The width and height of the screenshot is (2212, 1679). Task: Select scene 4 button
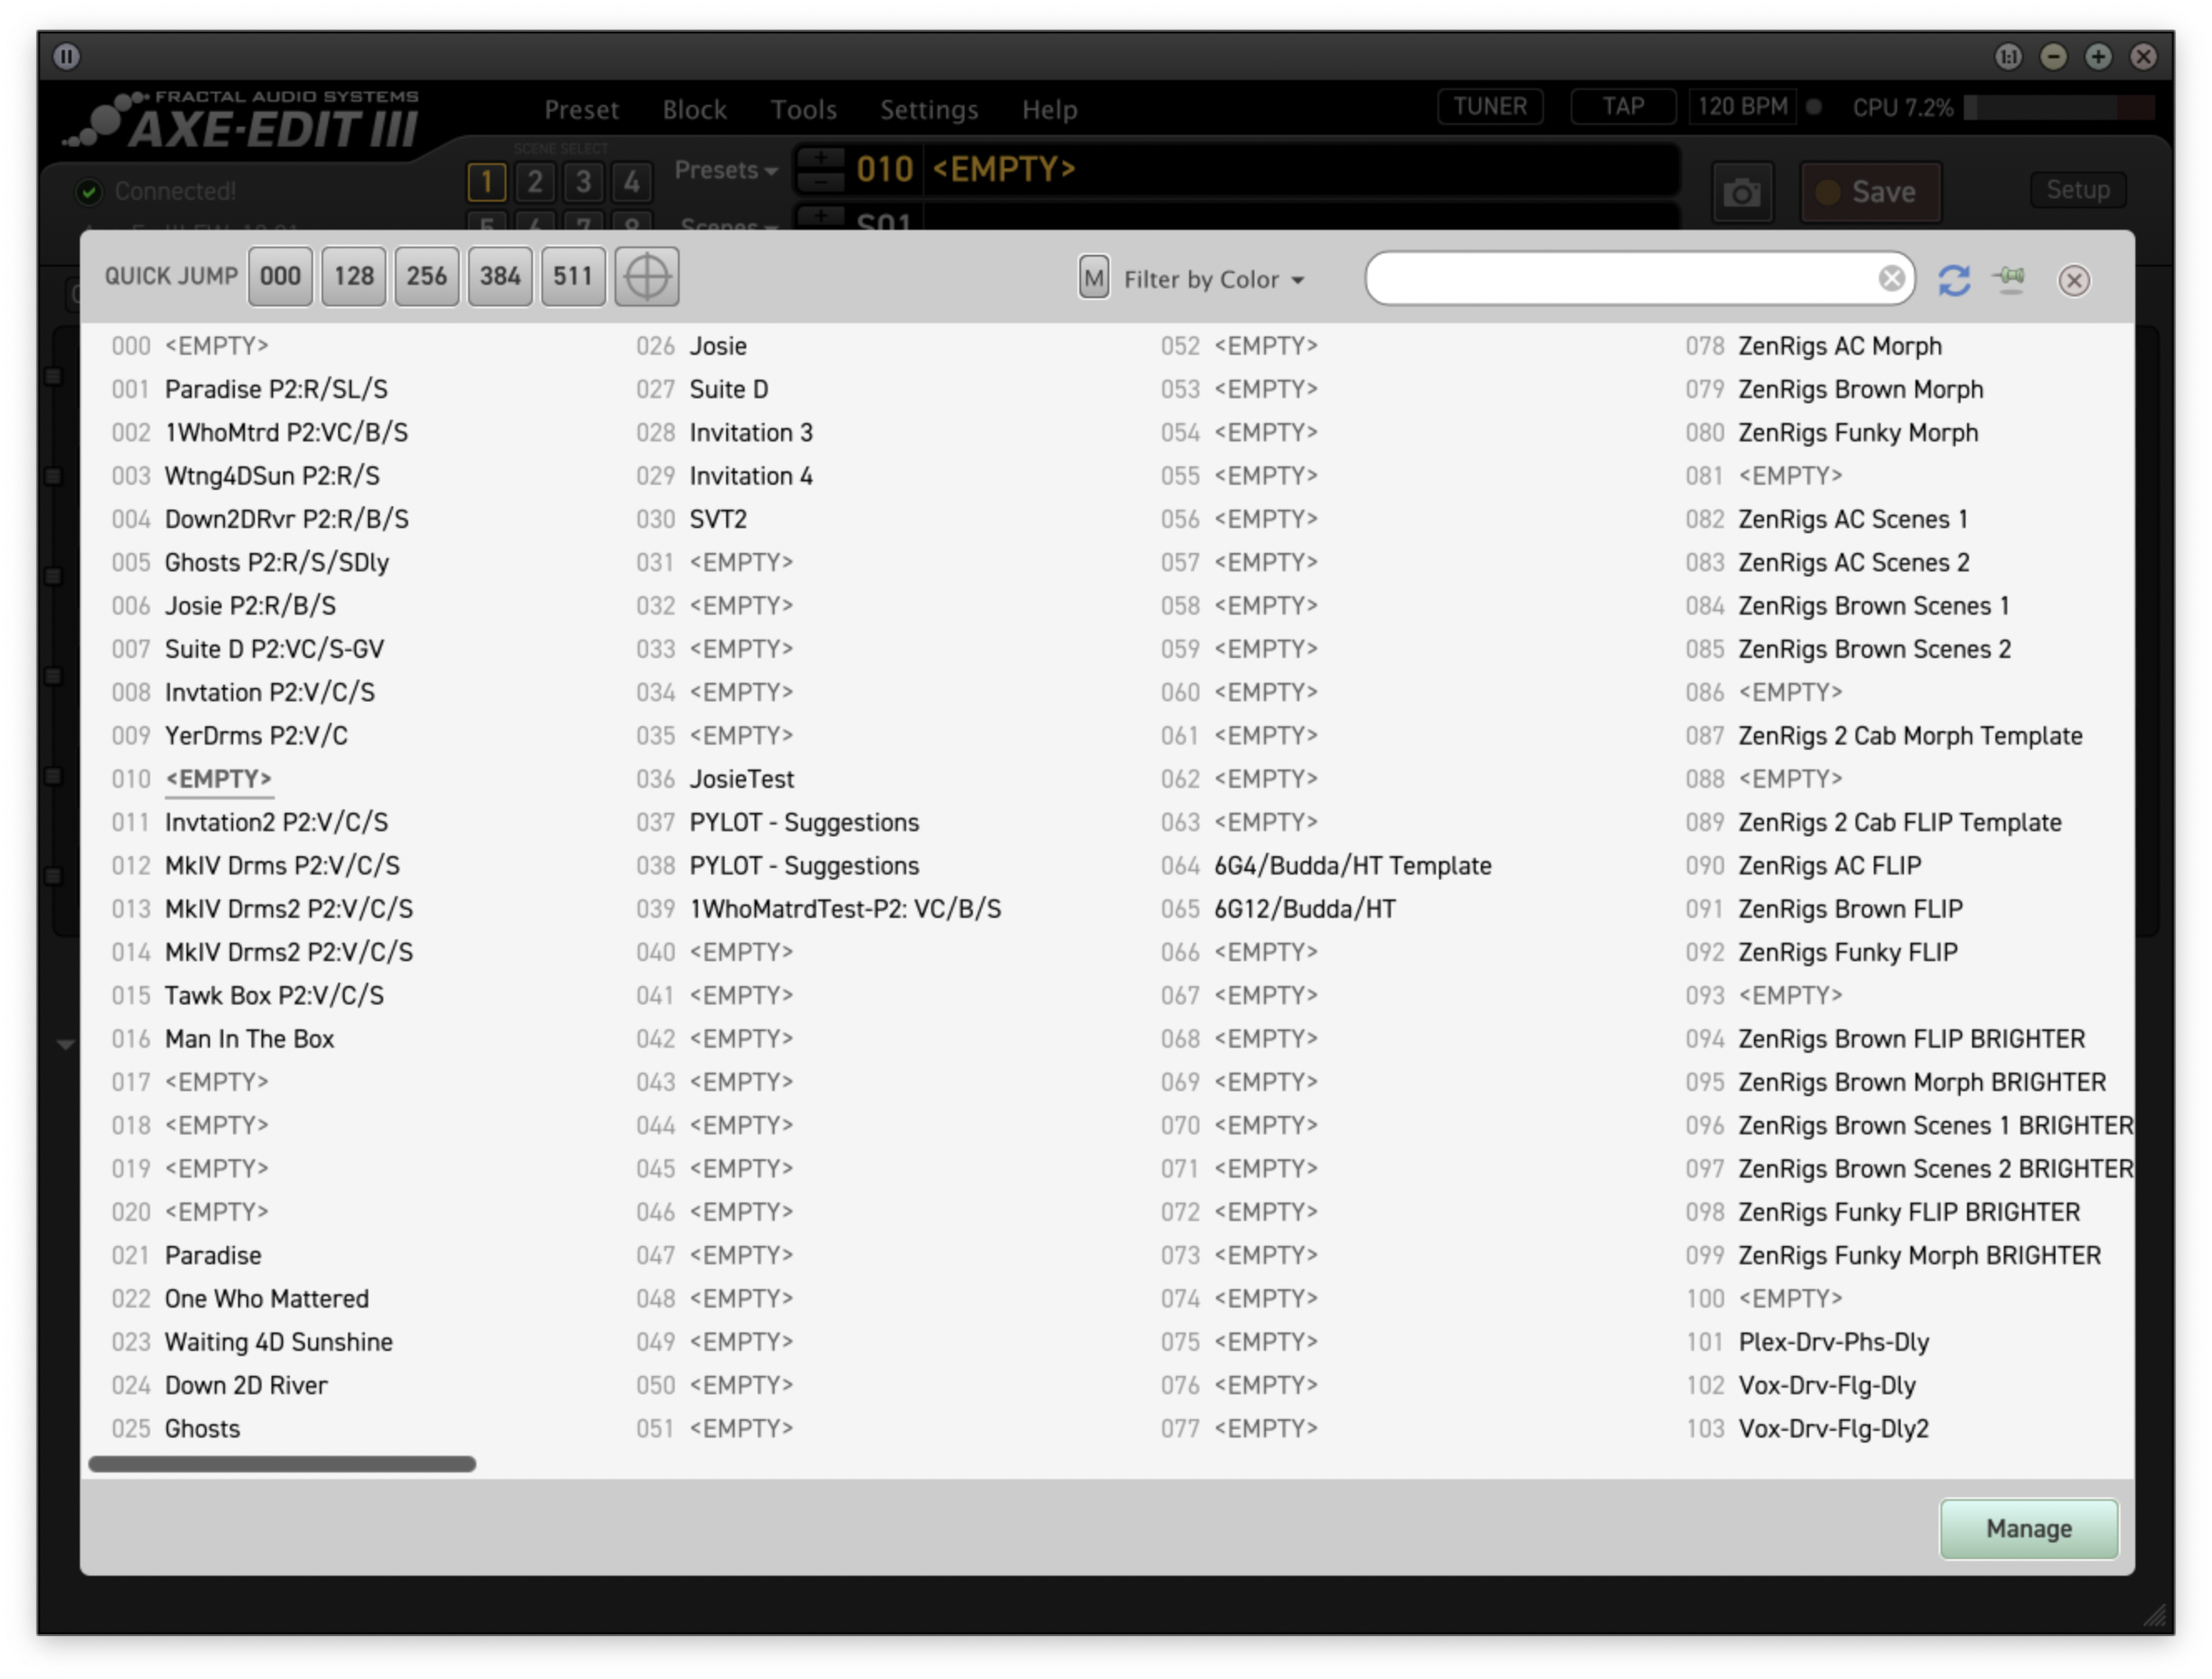pyautogui.click(x=631, y=182)
